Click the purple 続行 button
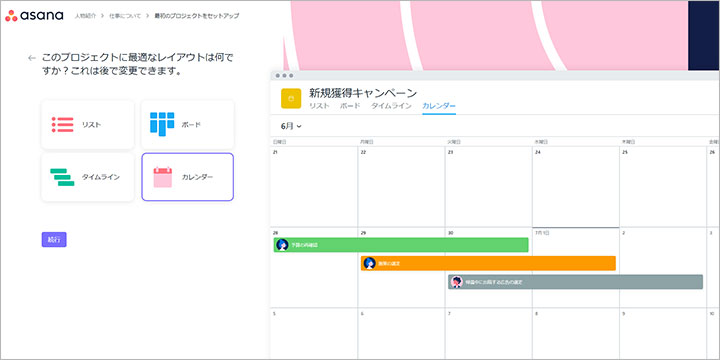 pos(54,240)
